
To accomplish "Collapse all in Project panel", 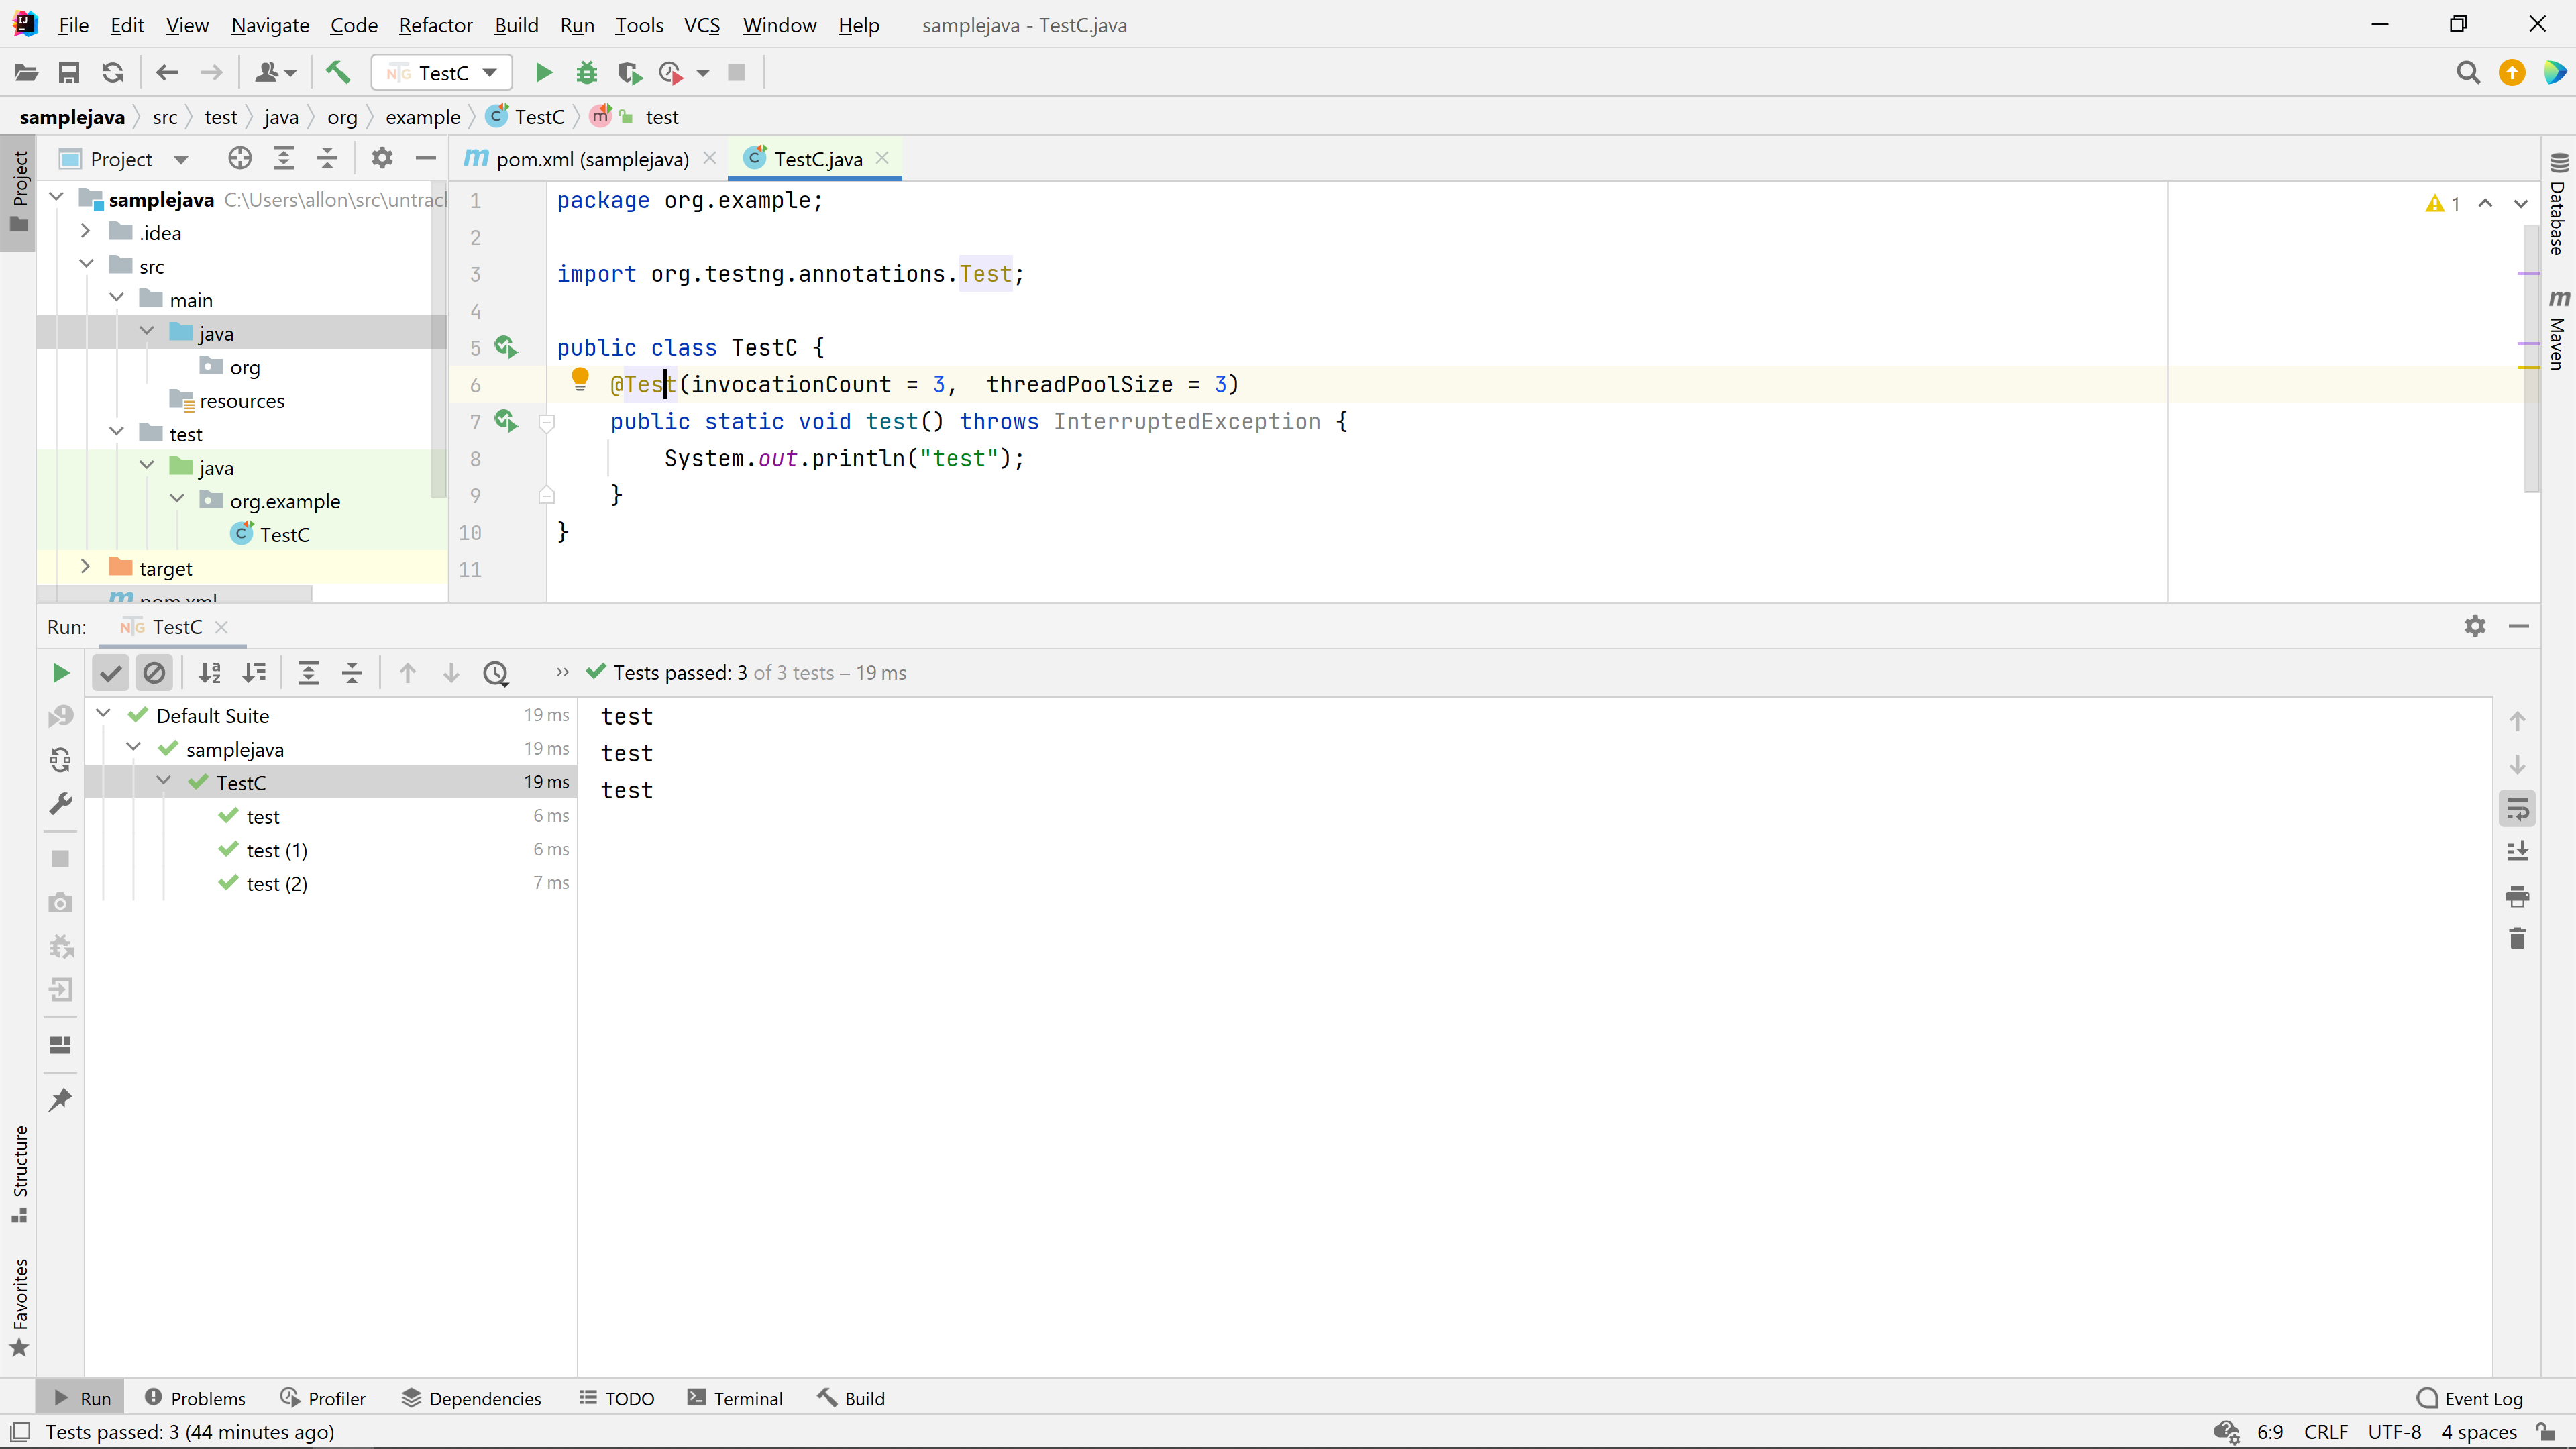I will (x=327, y=158).
